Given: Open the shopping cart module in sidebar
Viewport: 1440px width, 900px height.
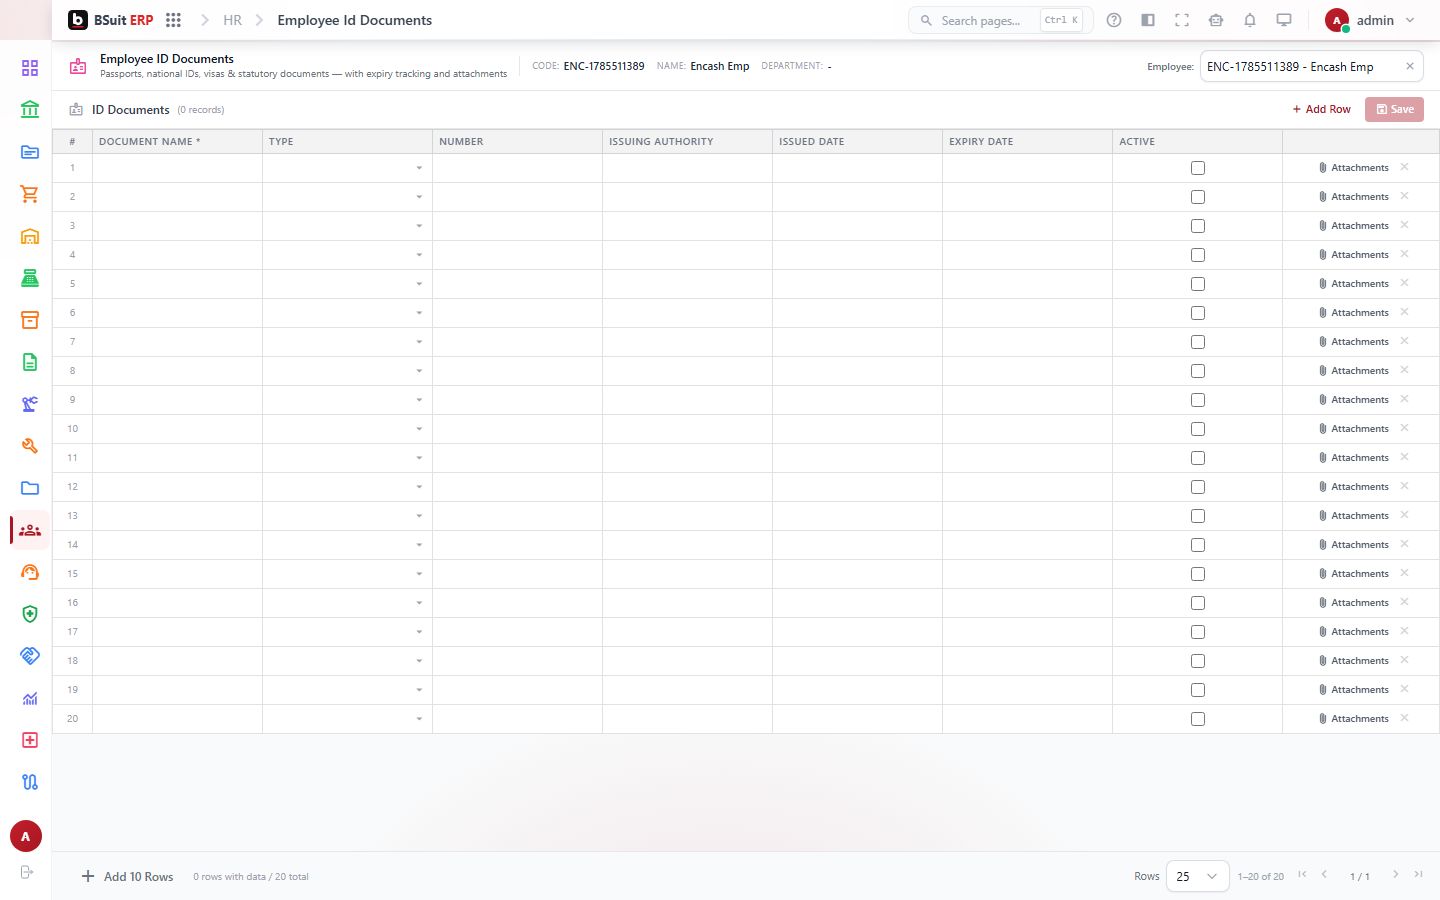Looking at the screenshot, I should point(30,194).
